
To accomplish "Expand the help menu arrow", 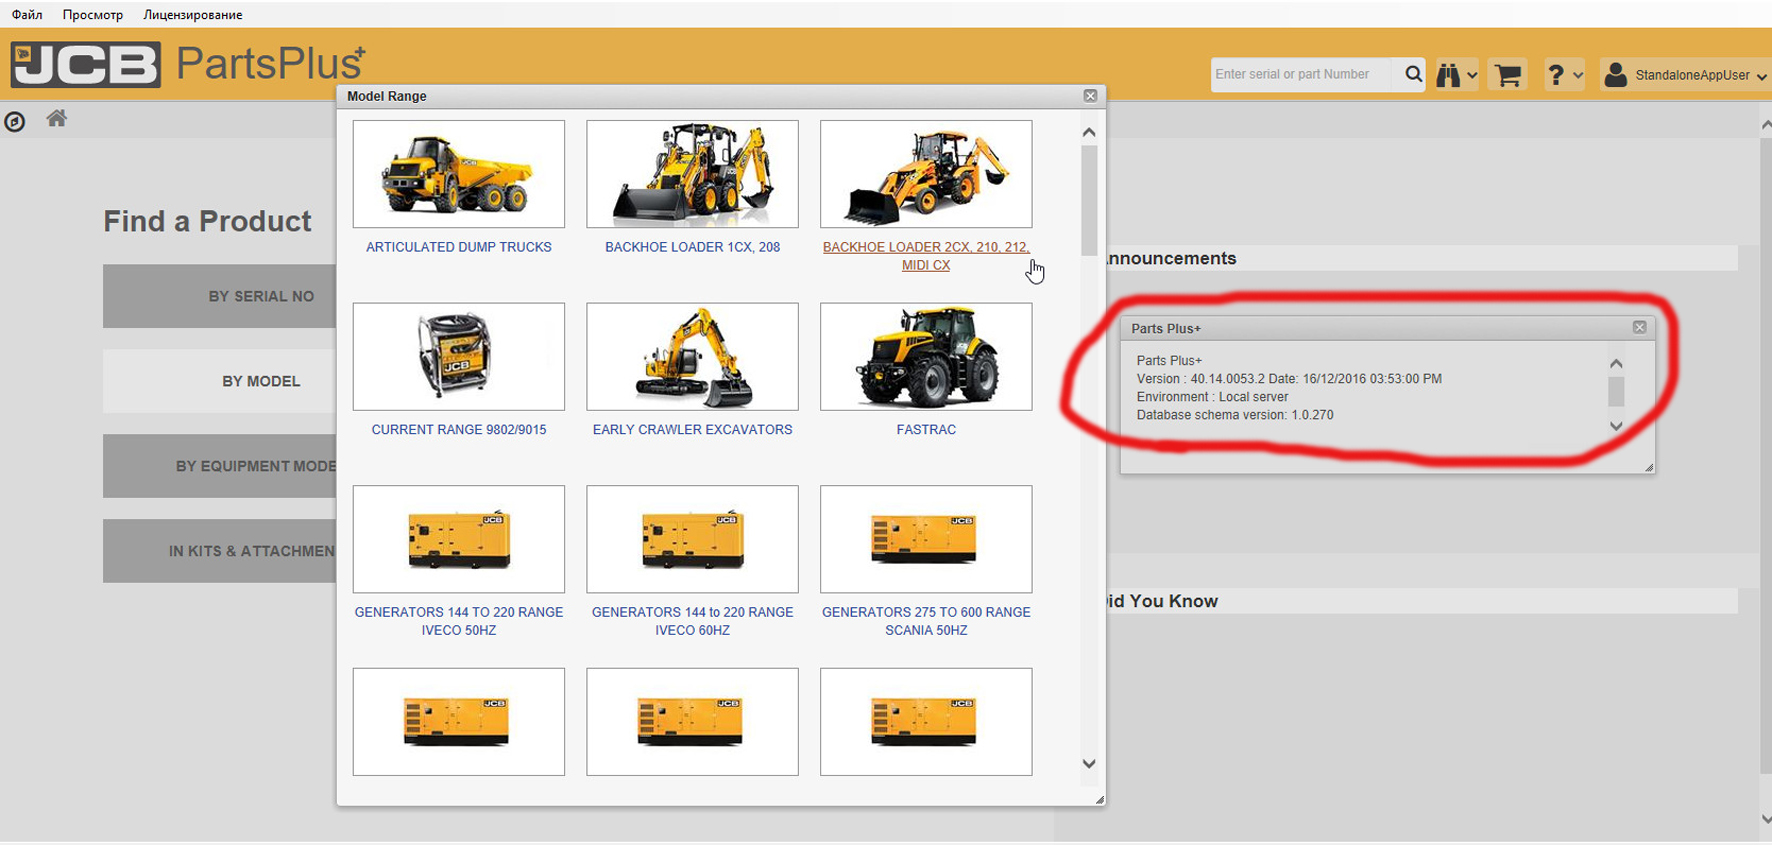I will (1578, 76).
